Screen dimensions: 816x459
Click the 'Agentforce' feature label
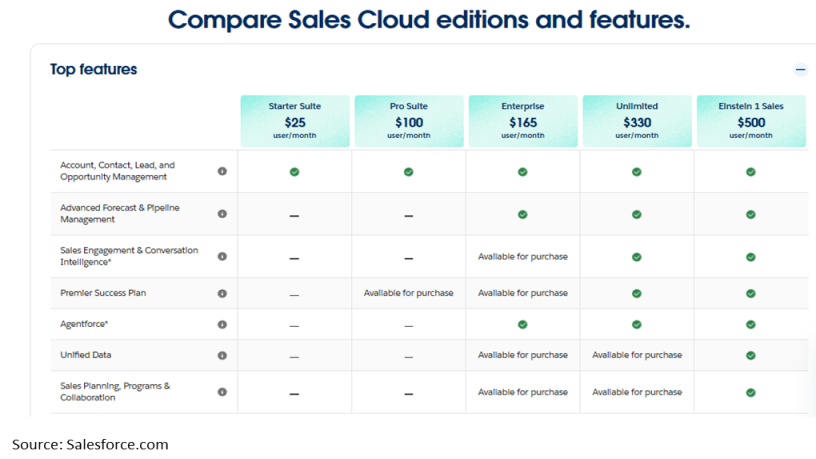(x=84, y=324)
